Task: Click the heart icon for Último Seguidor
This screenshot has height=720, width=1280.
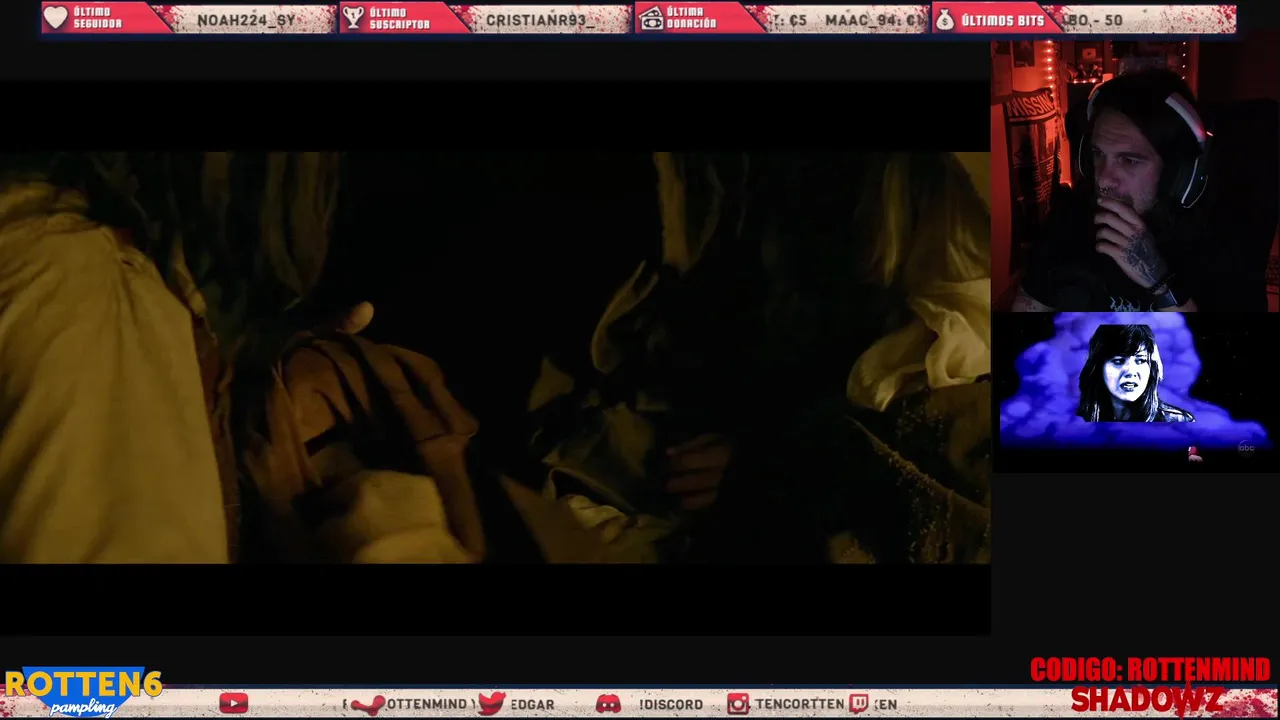Action: tap(55, 18)
